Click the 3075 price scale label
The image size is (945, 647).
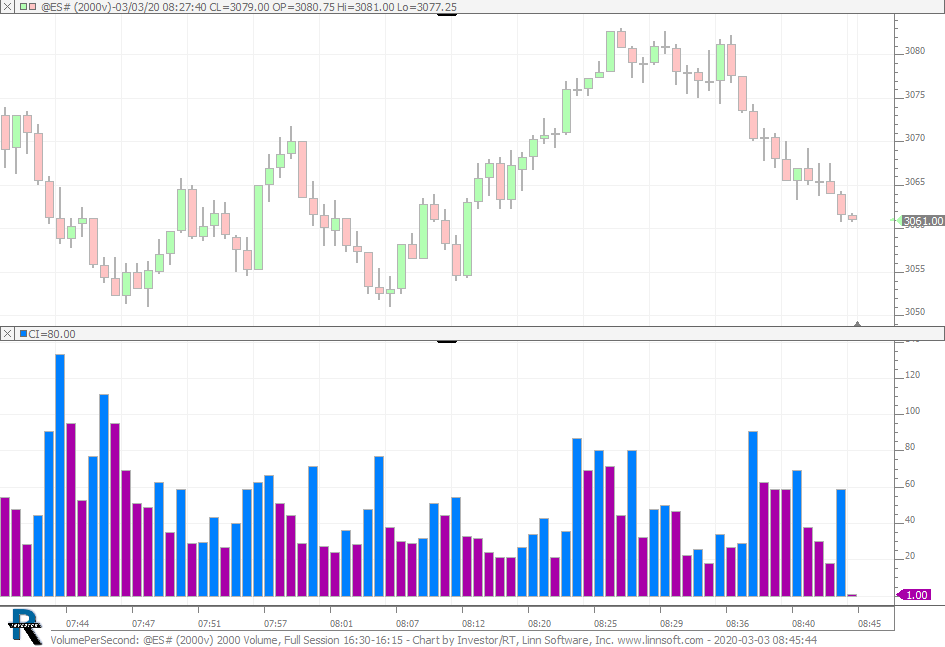click(915, 95)
